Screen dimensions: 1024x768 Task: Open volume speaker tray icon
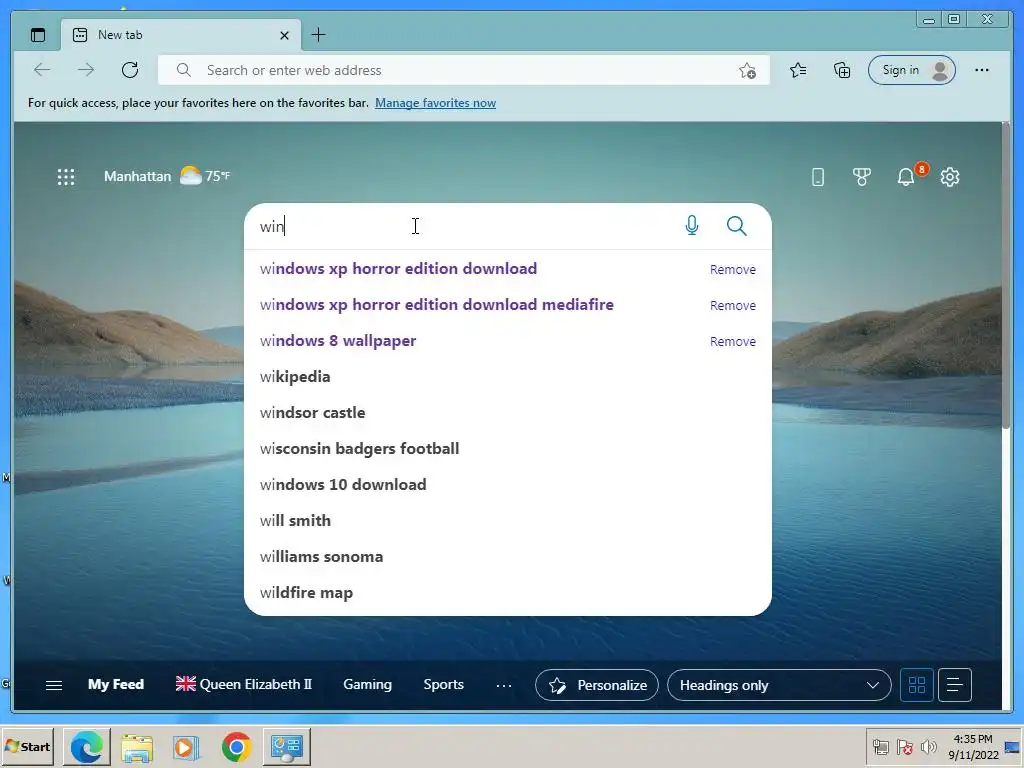coord(928,746)
